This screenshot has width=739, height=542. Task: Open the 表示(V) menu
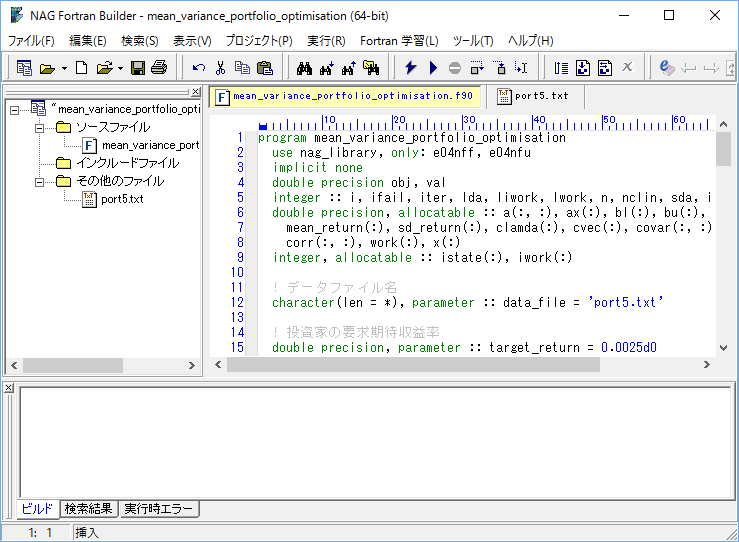[192, 41]
